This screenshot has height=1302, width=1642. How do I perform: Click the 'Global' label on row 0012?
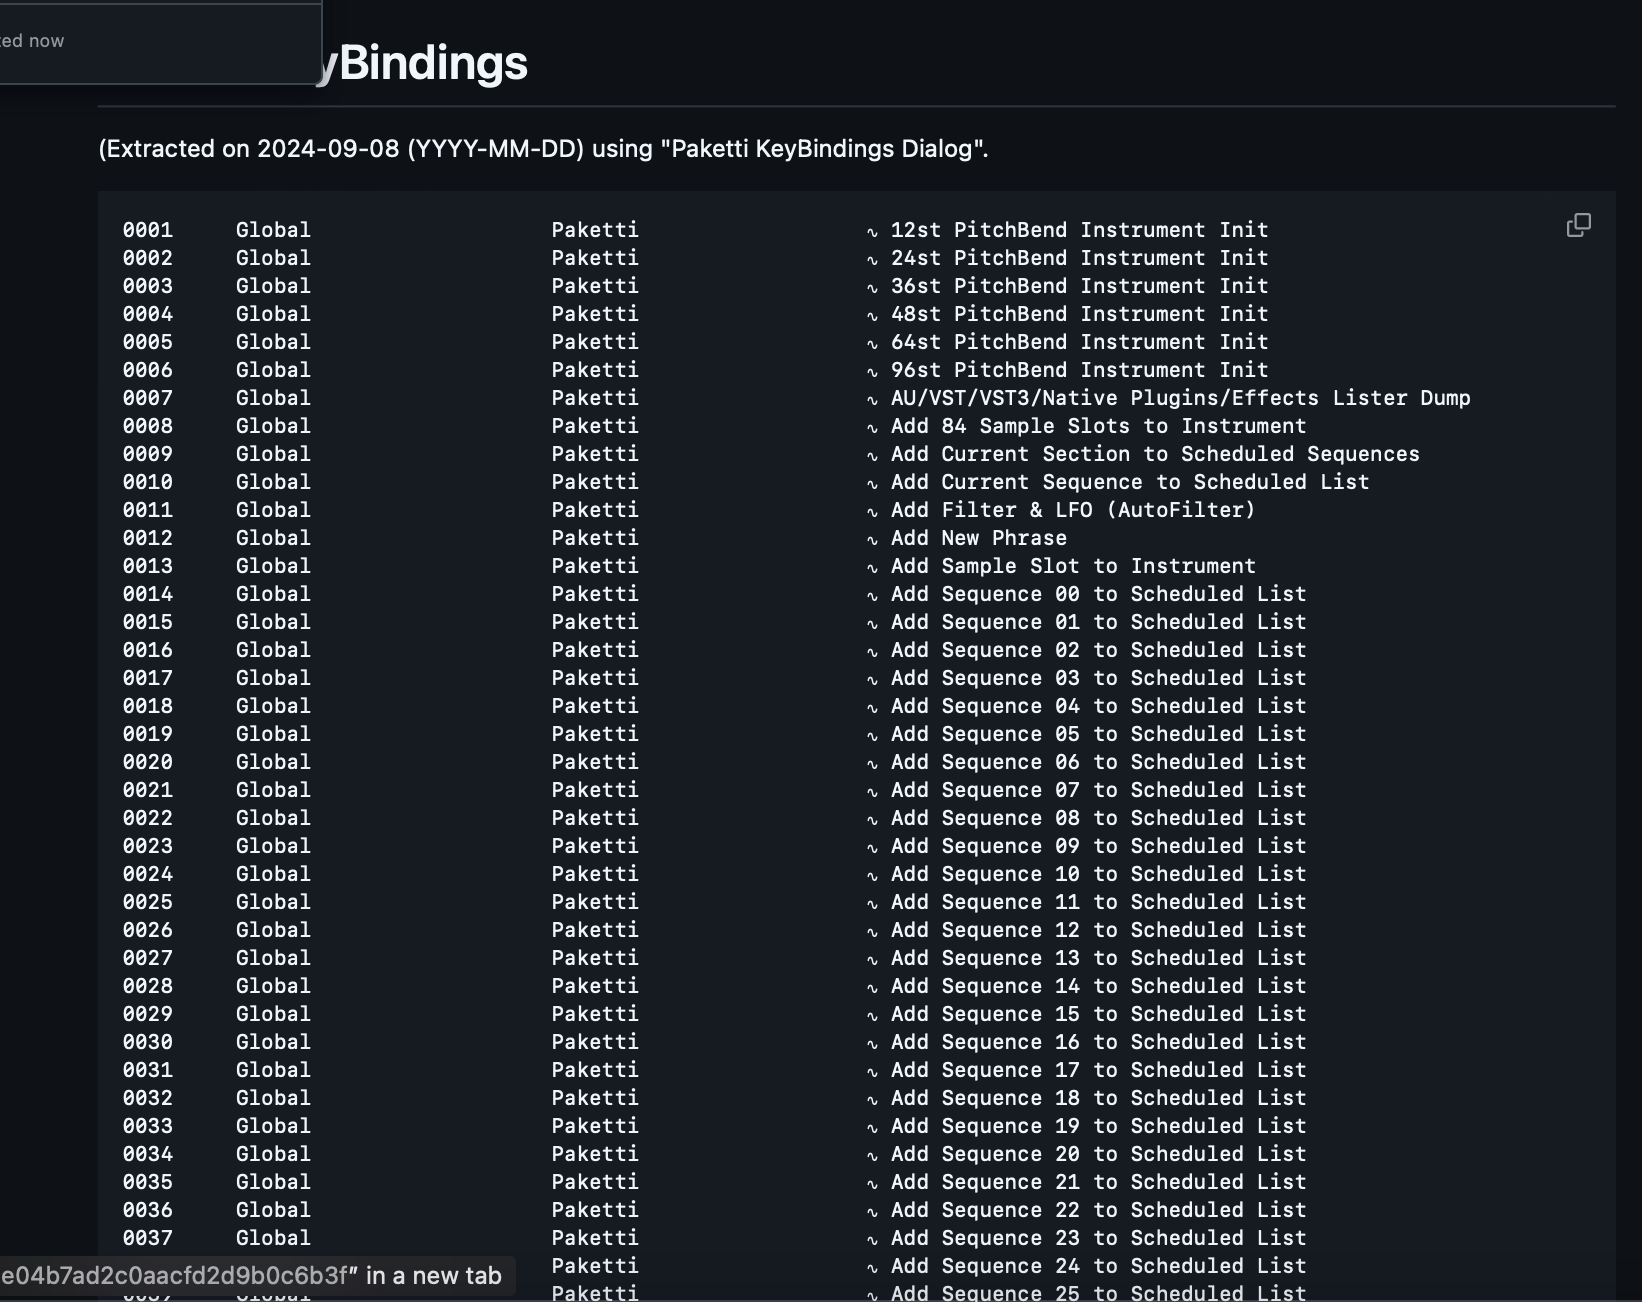pos(273,538)
